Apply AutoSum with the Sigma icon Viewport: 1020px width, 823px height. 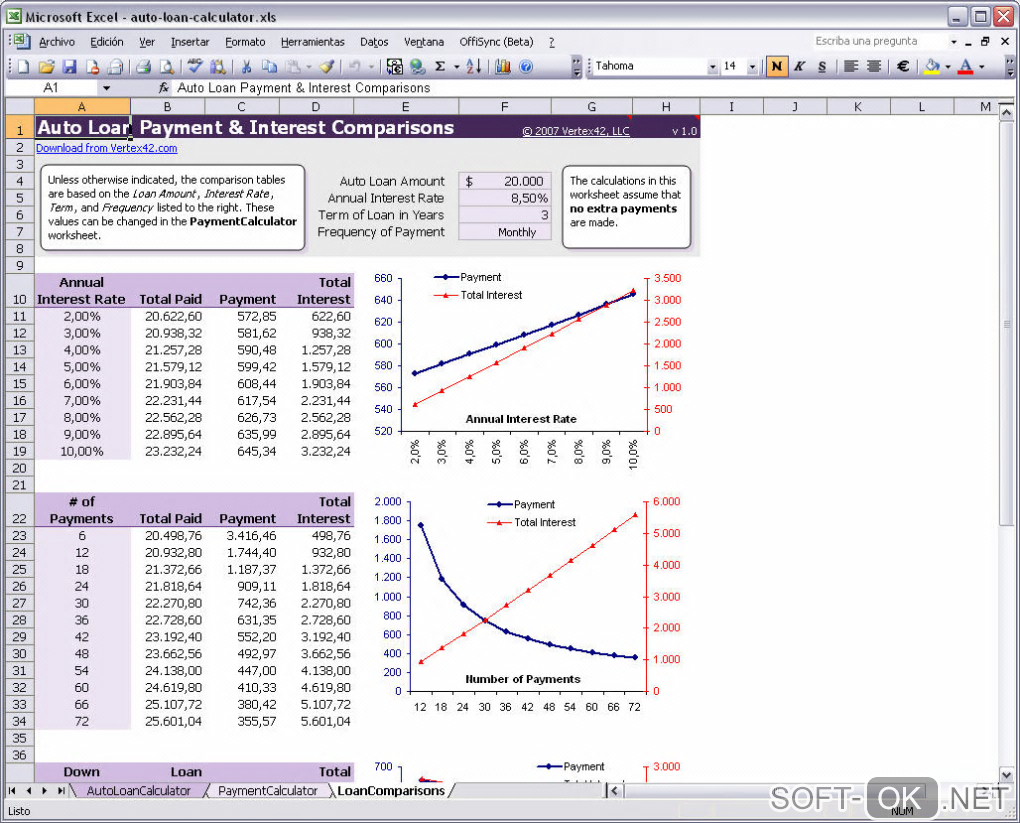440,66
